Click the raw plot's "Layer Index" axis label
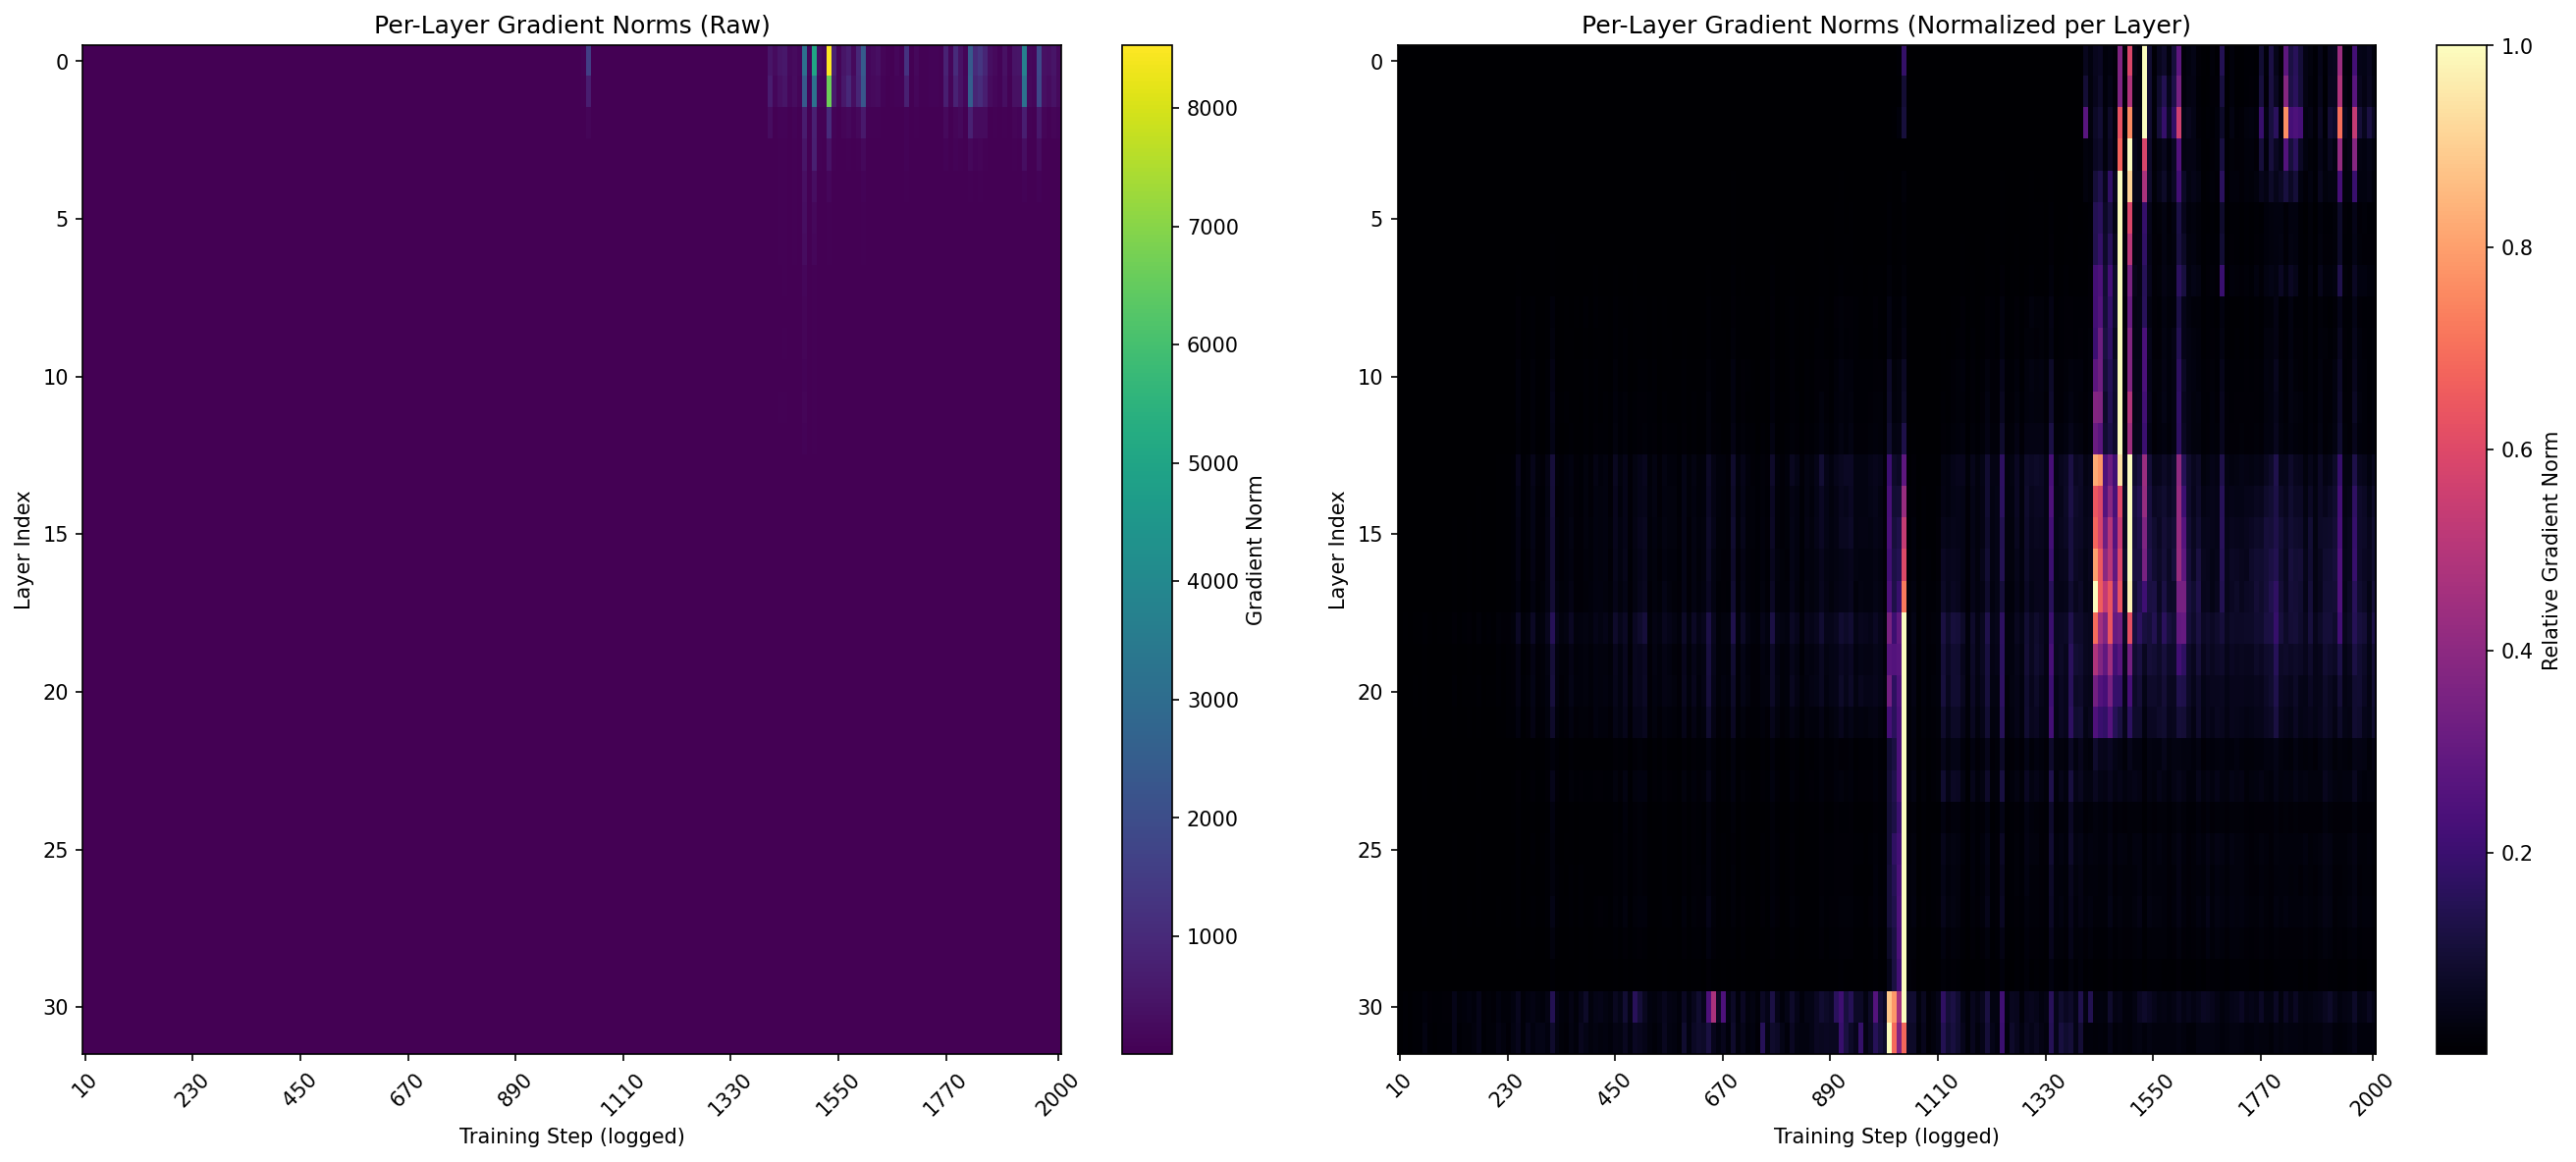 click(22, 549)
